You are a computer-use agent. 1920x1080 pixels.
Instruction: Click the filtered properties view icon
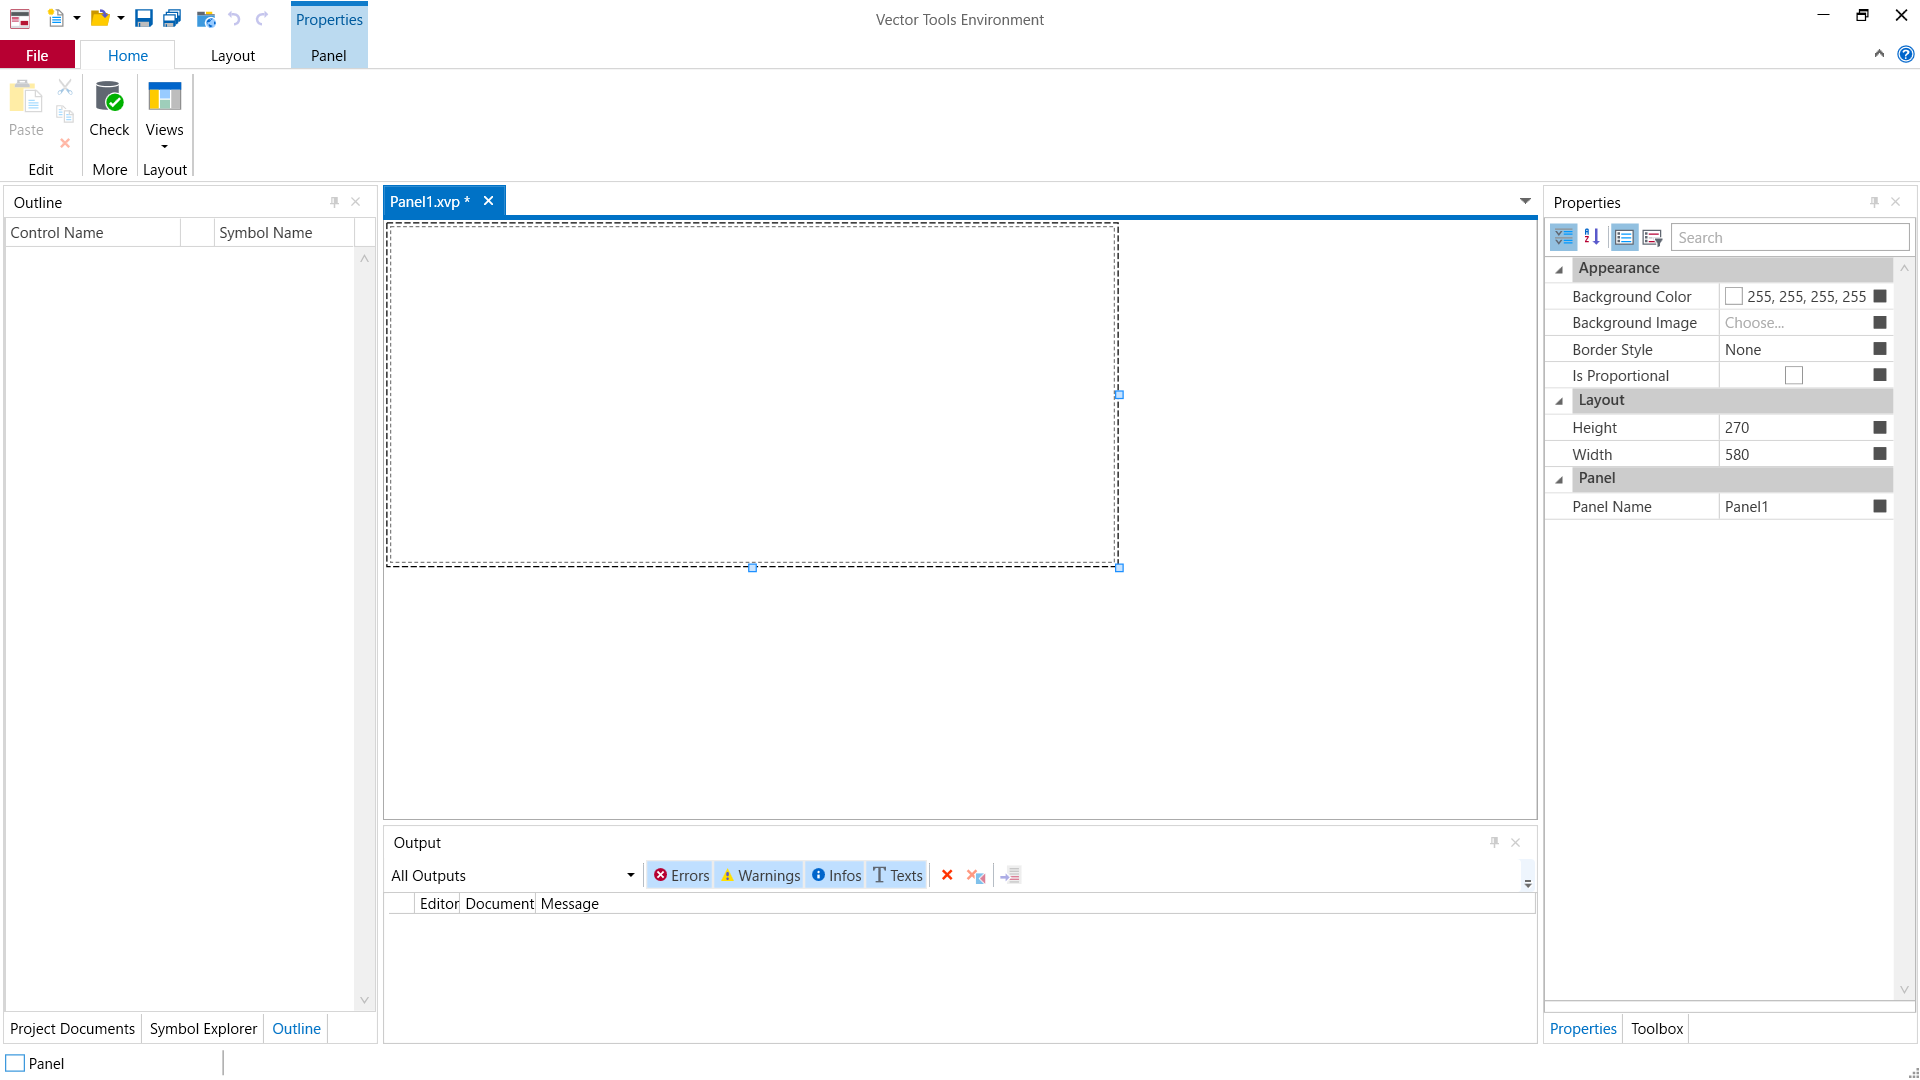point(1652,237)
